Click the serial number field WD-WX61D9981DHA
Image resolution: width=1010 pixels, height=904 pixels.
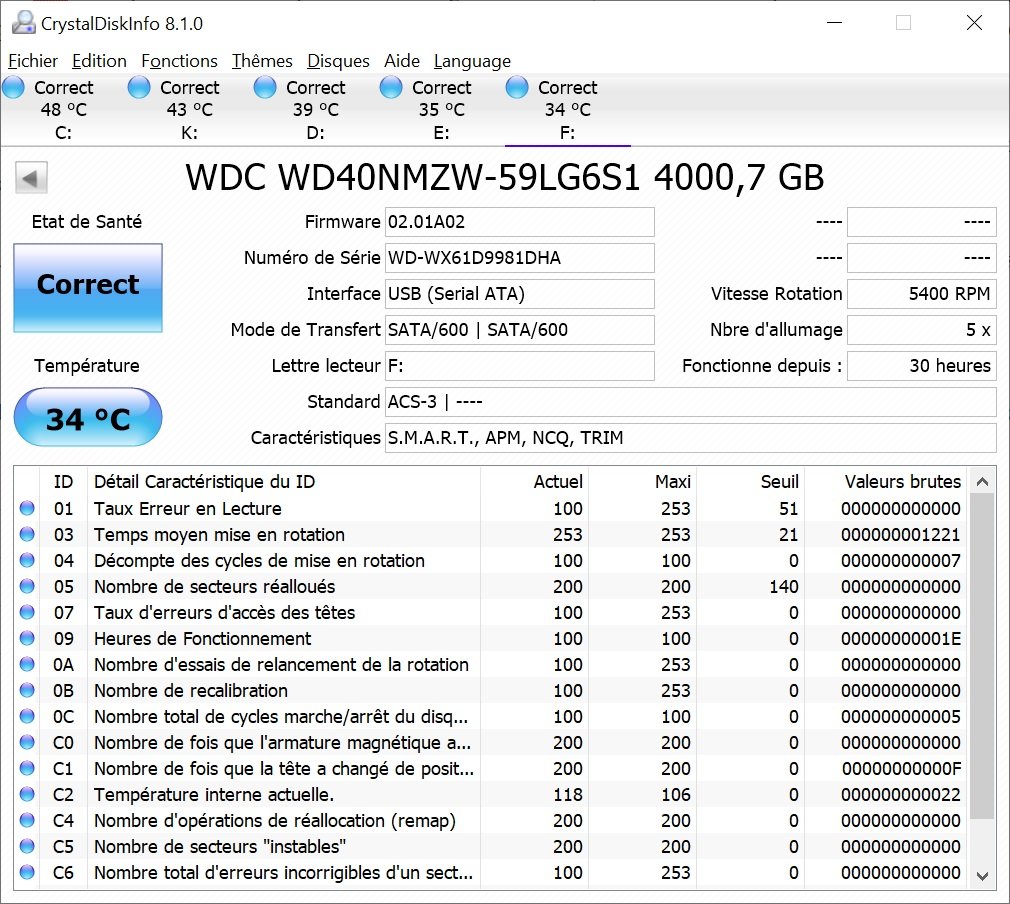coord(520,258)
